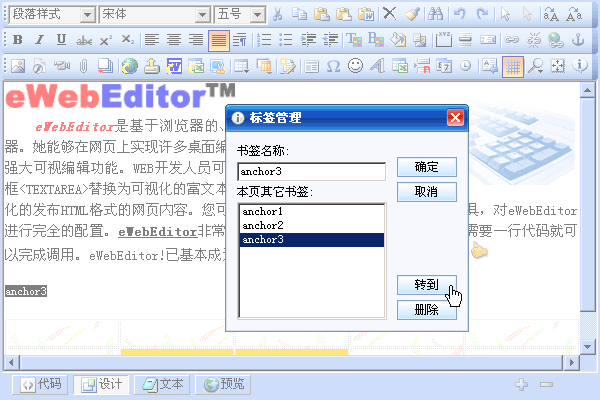The width and height of the screenshot is (600, 400).
Task: Select anchor2 in the bookmark list
Action: tap(311, 225)
